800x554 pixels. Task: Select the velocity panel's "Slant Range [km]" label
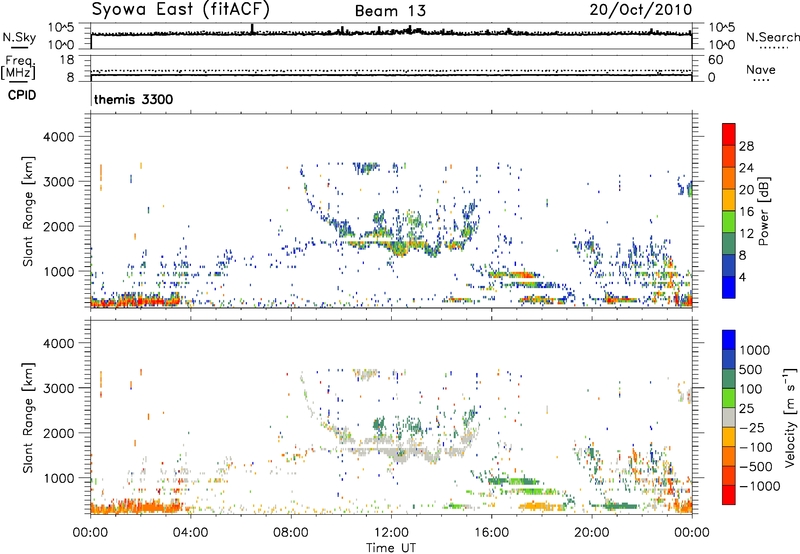[28, 418]
